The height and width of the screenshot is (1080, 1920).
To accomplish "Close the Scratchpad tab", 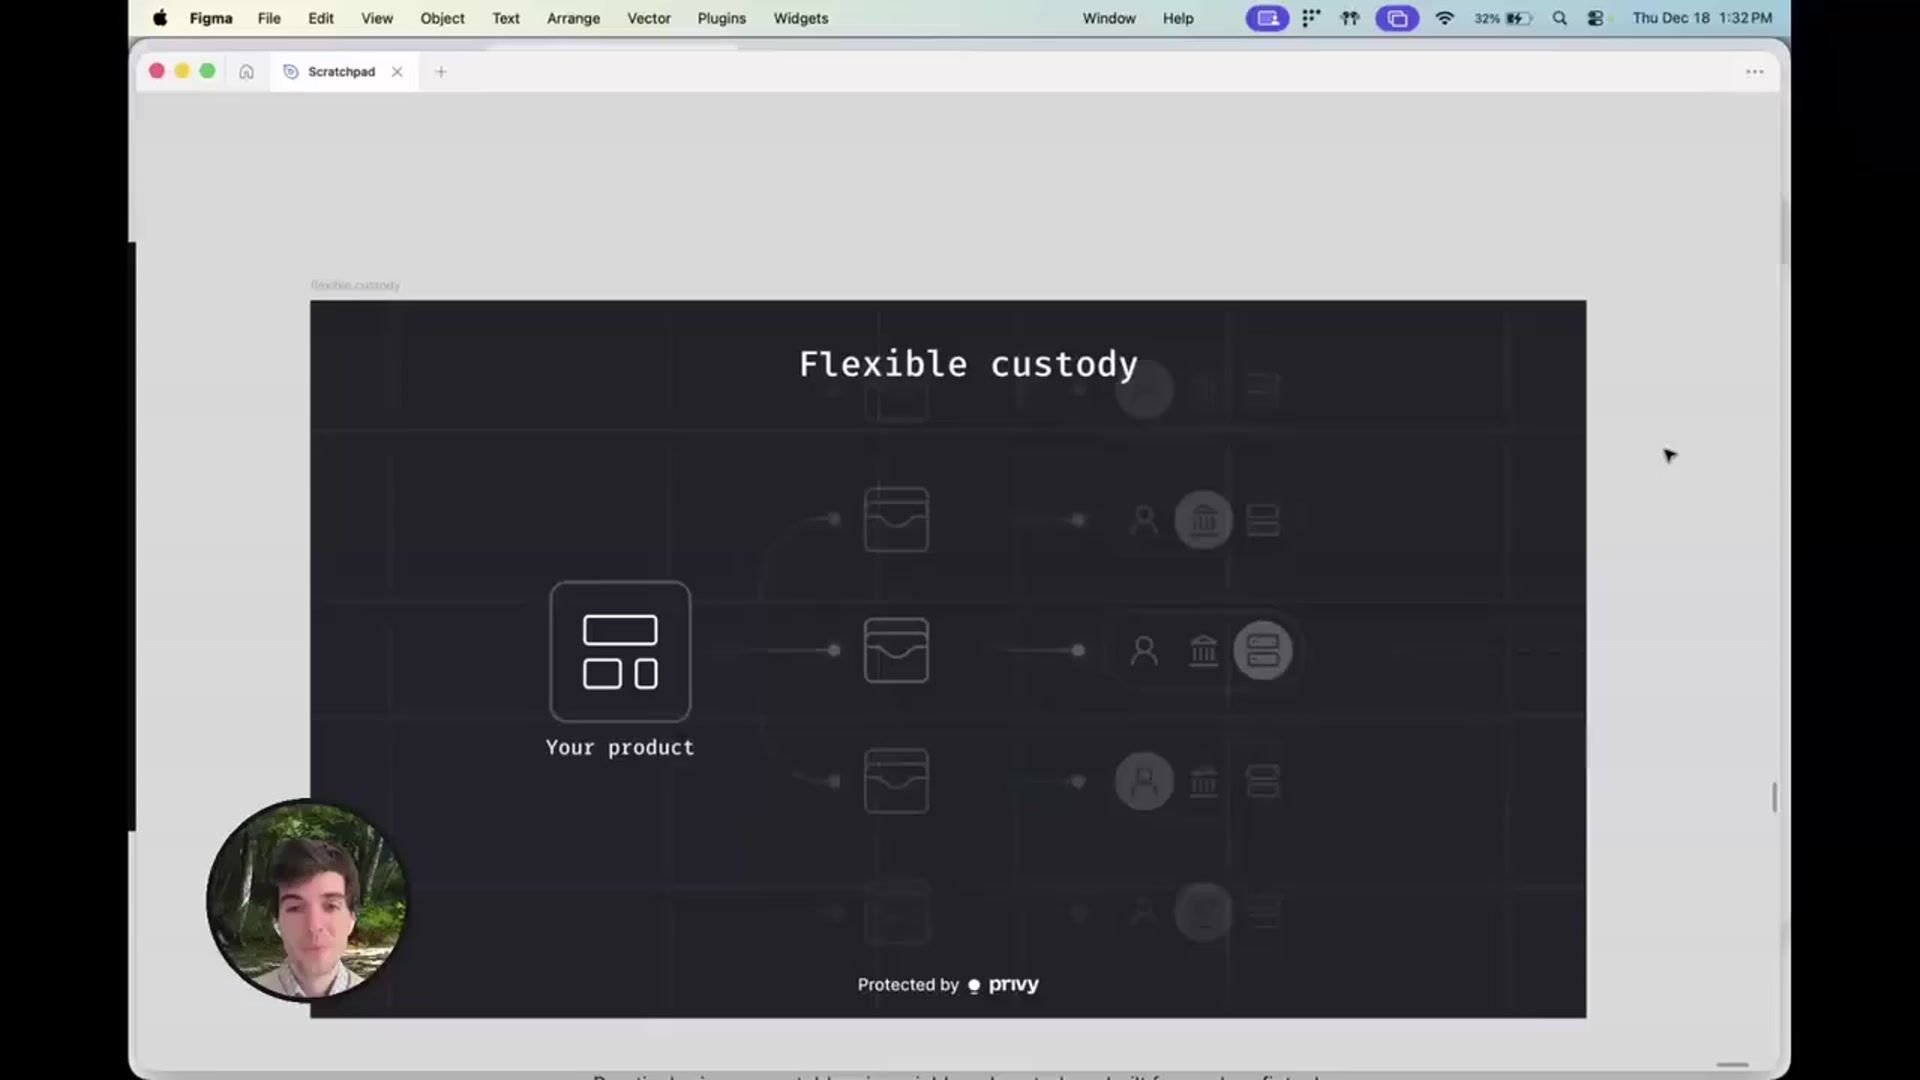I will [x=397, y=72].
